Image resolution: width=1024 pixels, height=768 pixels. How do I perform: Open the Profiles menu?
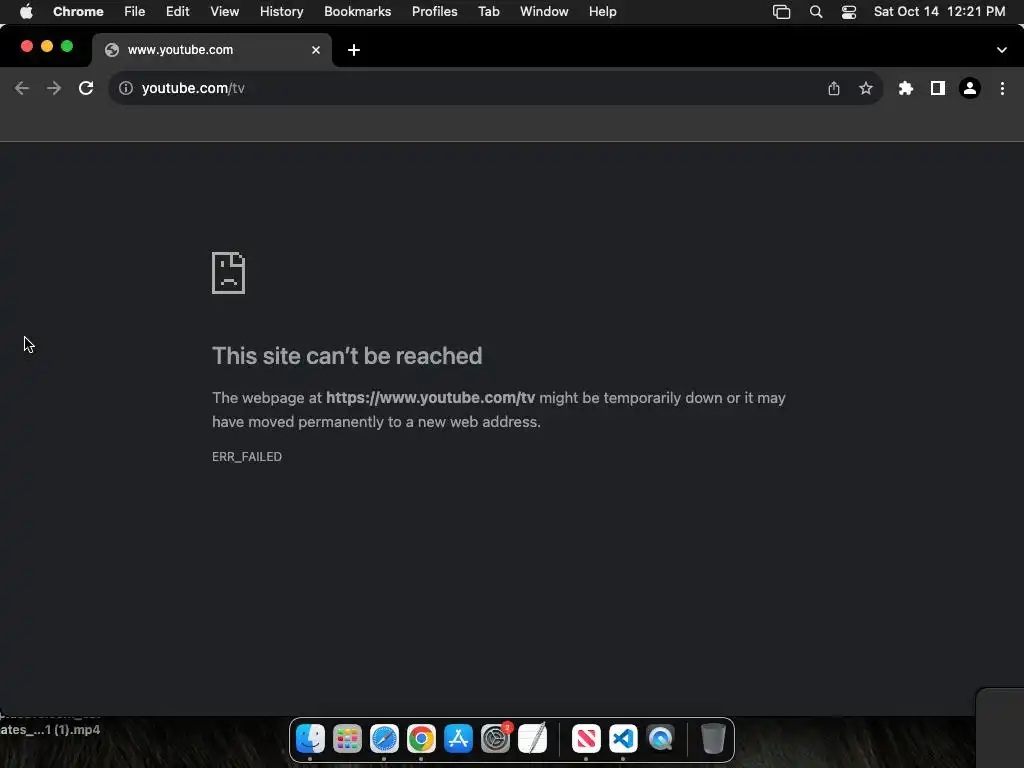click(434, 12)
